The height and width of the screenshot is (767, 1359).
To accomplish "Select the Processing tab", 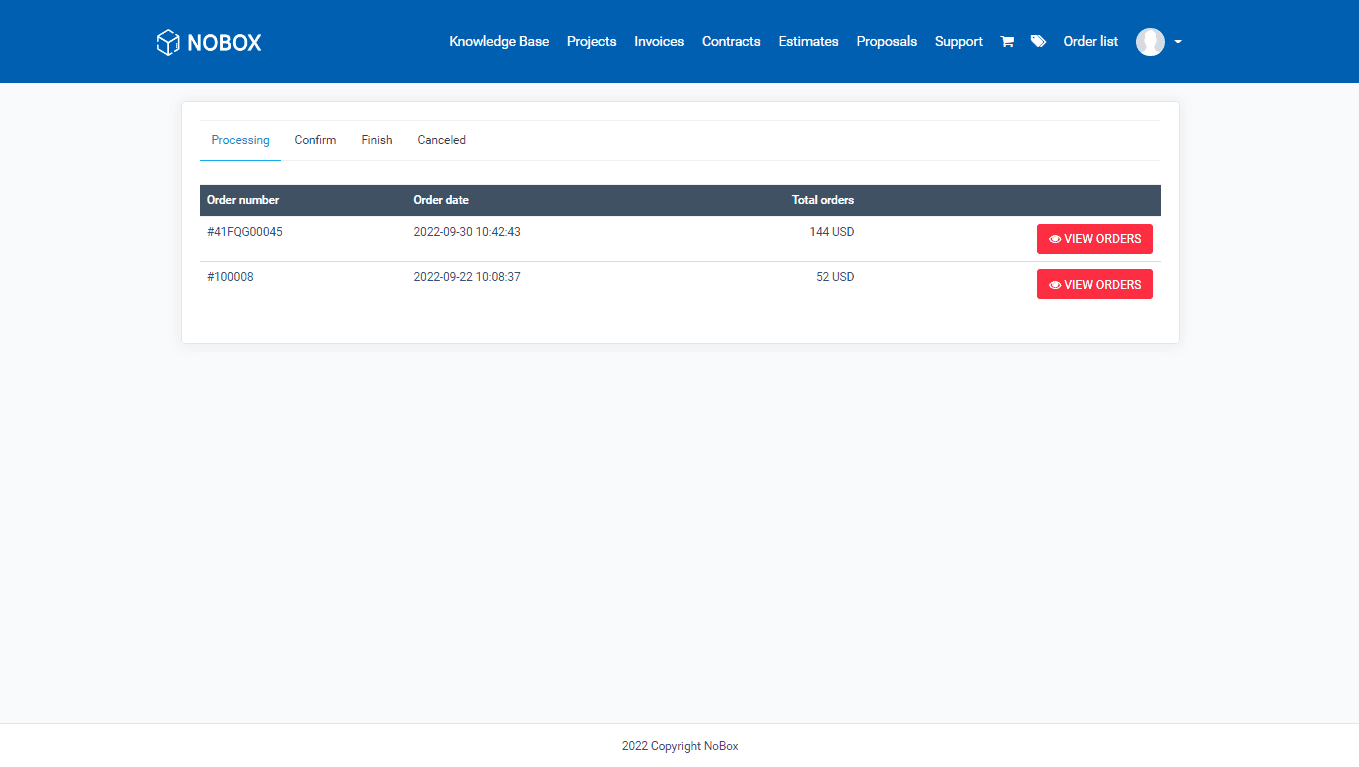I will (x=240, y=140).
